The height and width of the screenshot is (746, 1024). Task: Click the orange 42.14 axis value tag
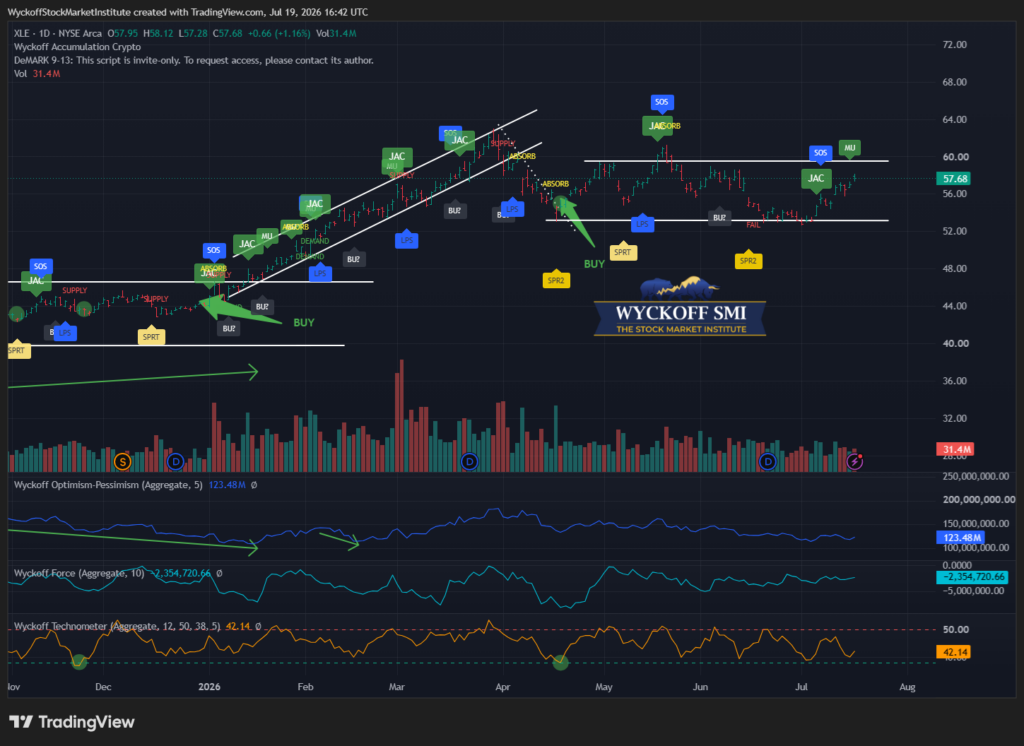click(x=953, y=652)
